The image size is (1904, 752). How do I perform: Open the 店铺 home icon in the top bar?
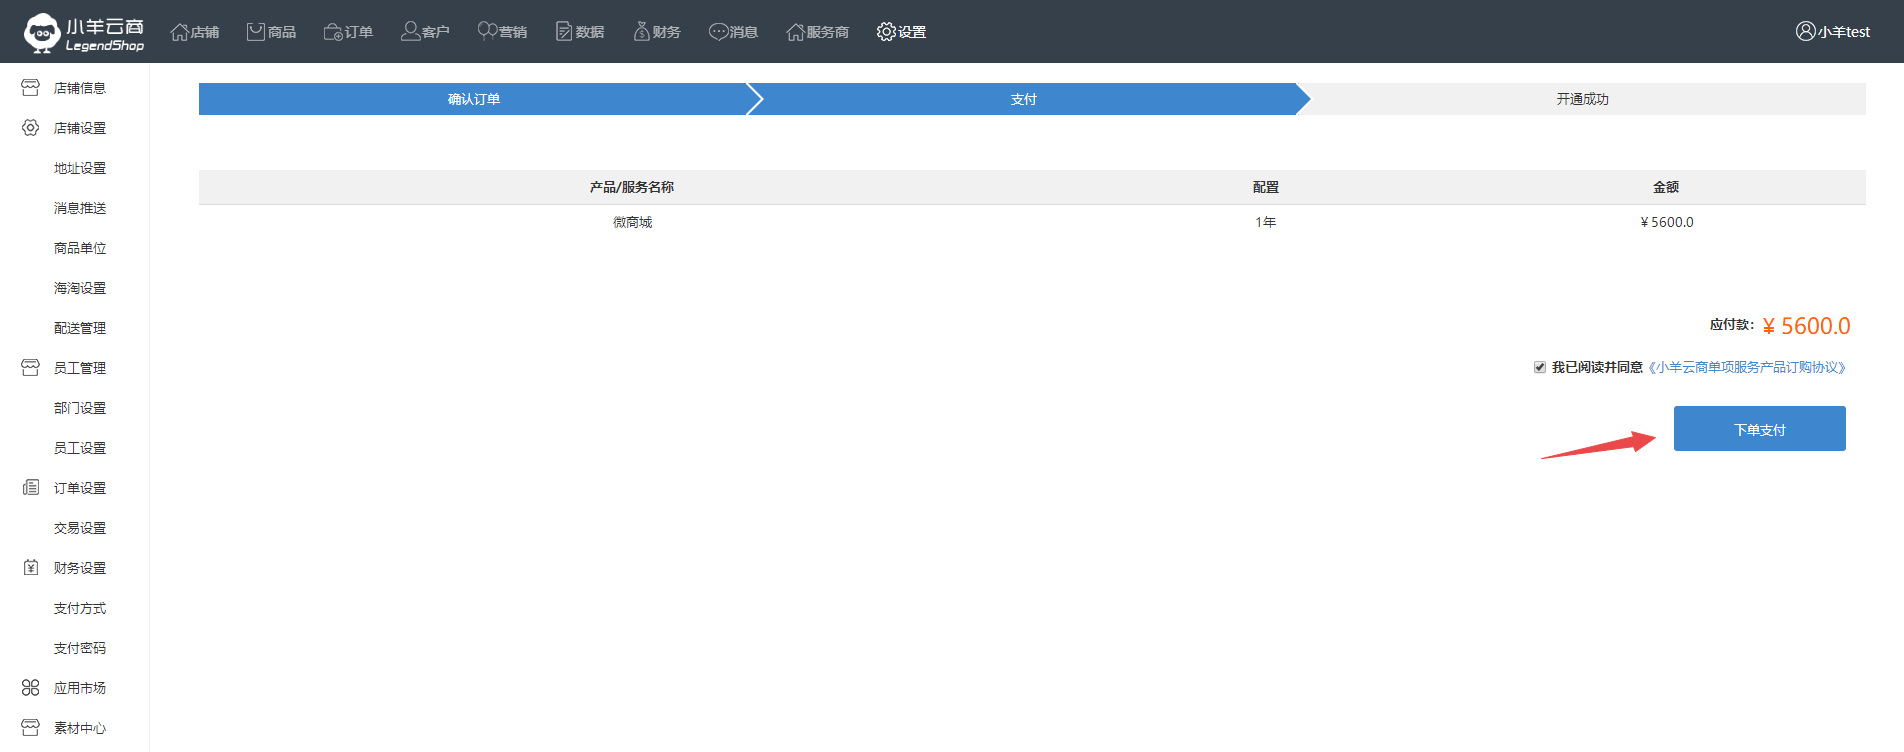point(180,32)
